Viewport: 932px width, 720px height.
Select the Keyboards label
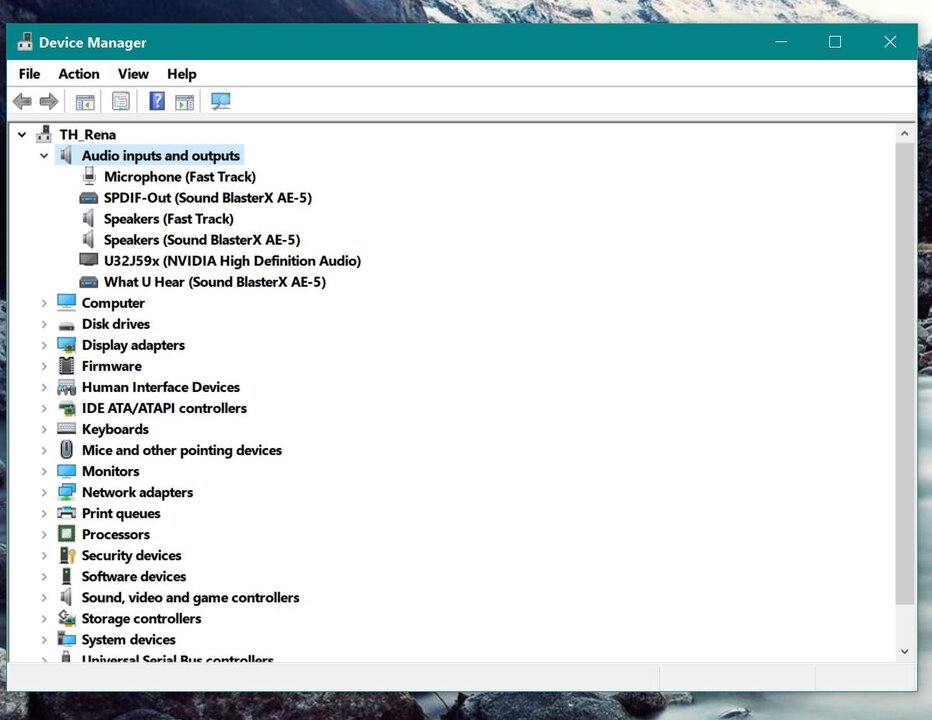tap(115, 429)
